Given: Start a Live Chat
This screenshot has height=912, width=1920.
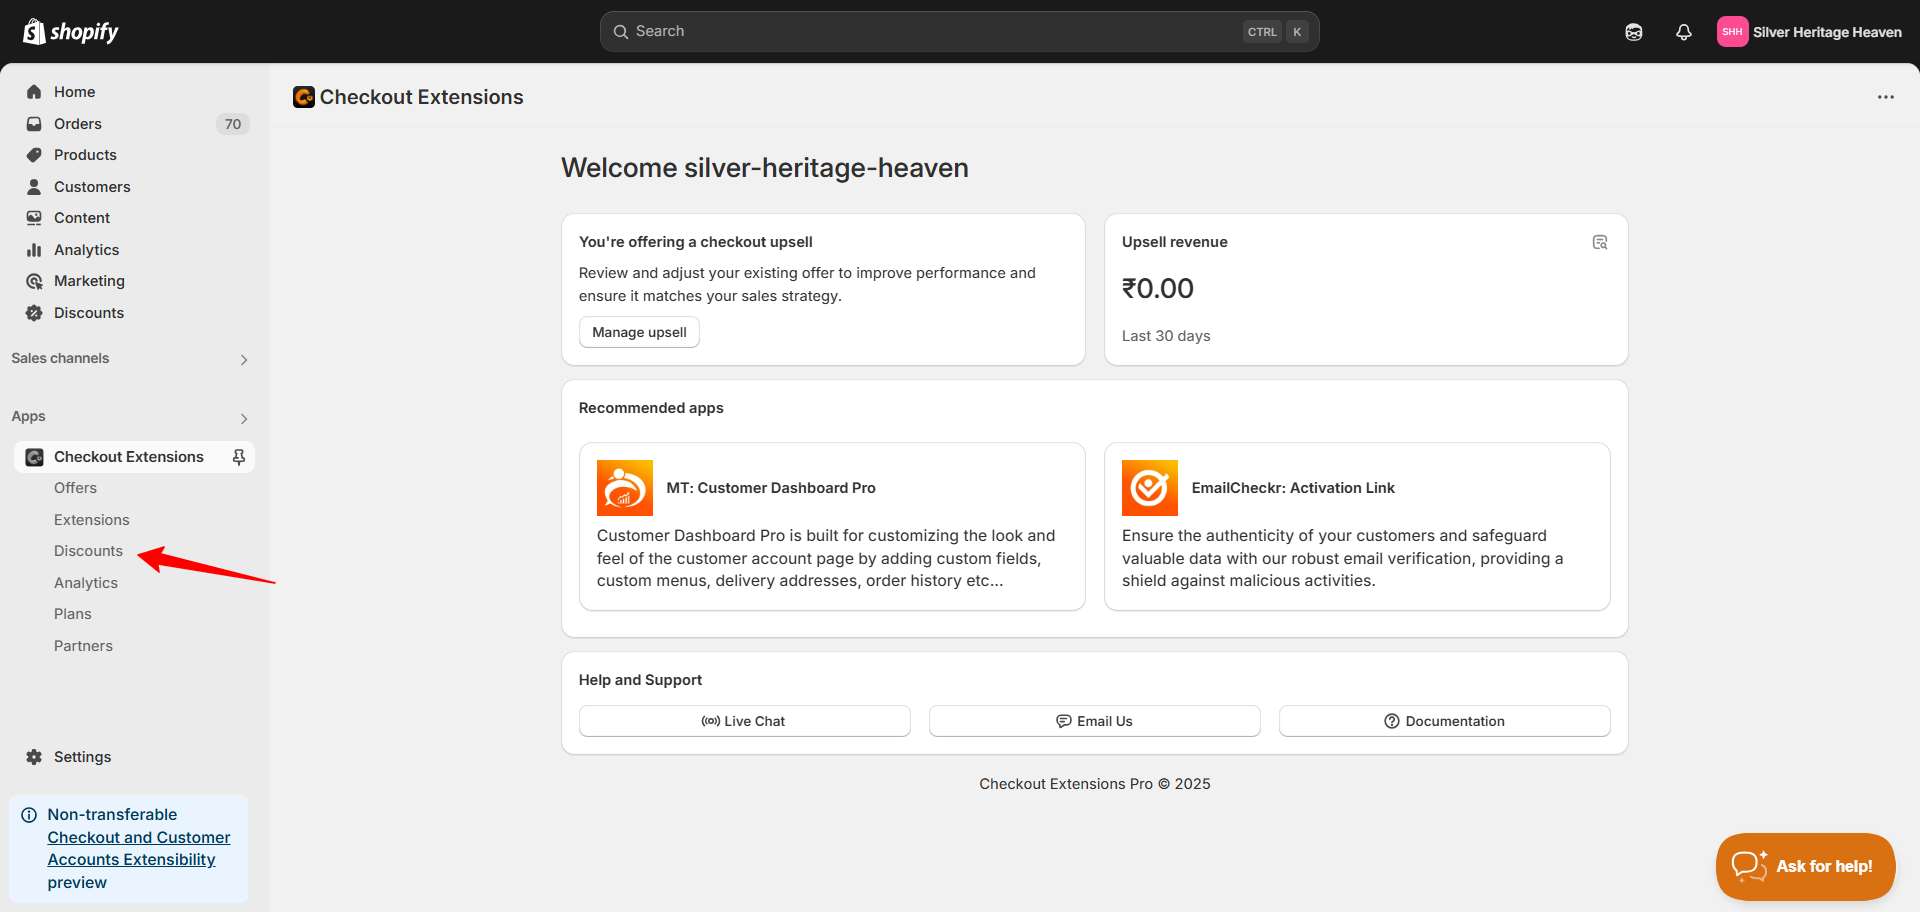Looking at the screenshot, I should (x=745, y=721).
